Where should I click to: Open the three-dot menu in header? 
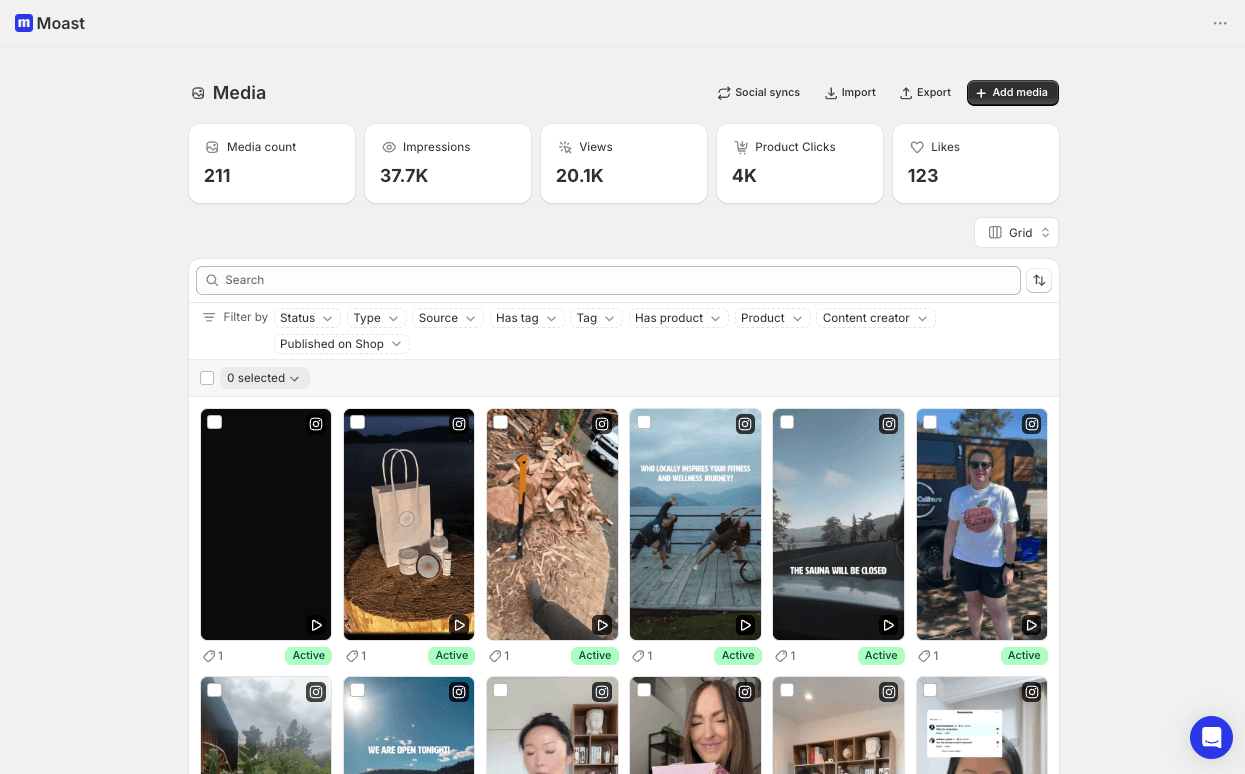tap(1220, 23)
